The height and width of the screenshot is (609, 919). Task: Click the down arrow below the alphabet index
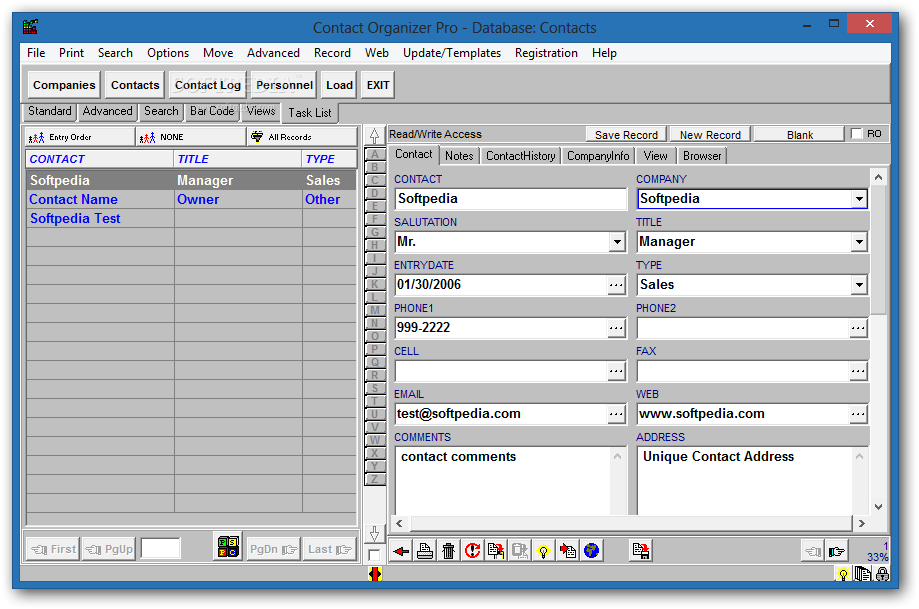click(375, 534)
